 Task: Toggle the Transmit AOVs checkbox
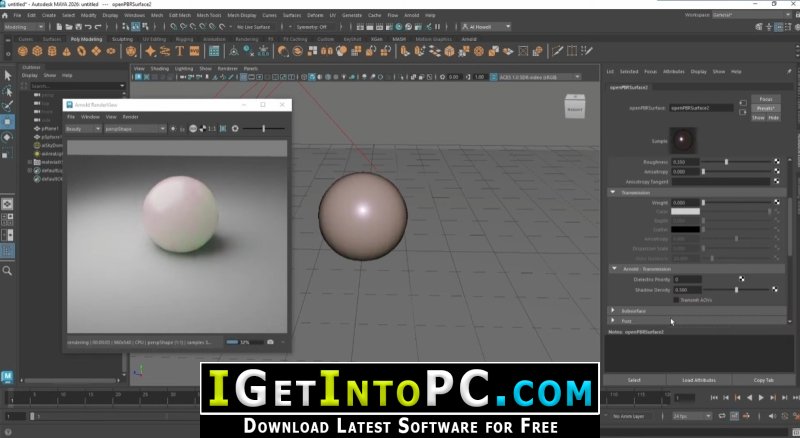676,300
